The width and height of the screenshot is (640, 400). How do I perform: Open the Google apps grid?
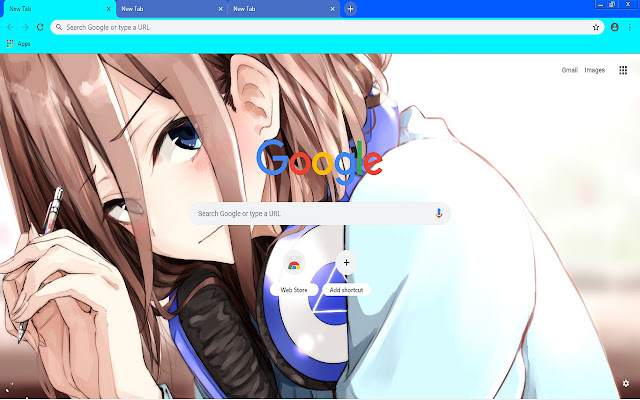point(623,70)
